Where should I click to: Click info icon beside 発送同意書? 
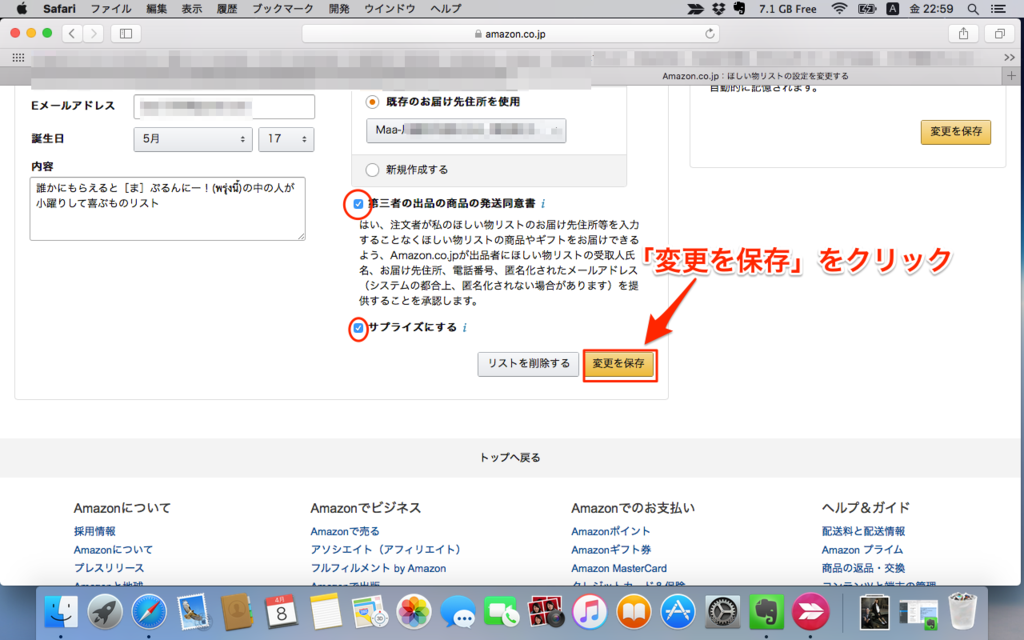543,204
